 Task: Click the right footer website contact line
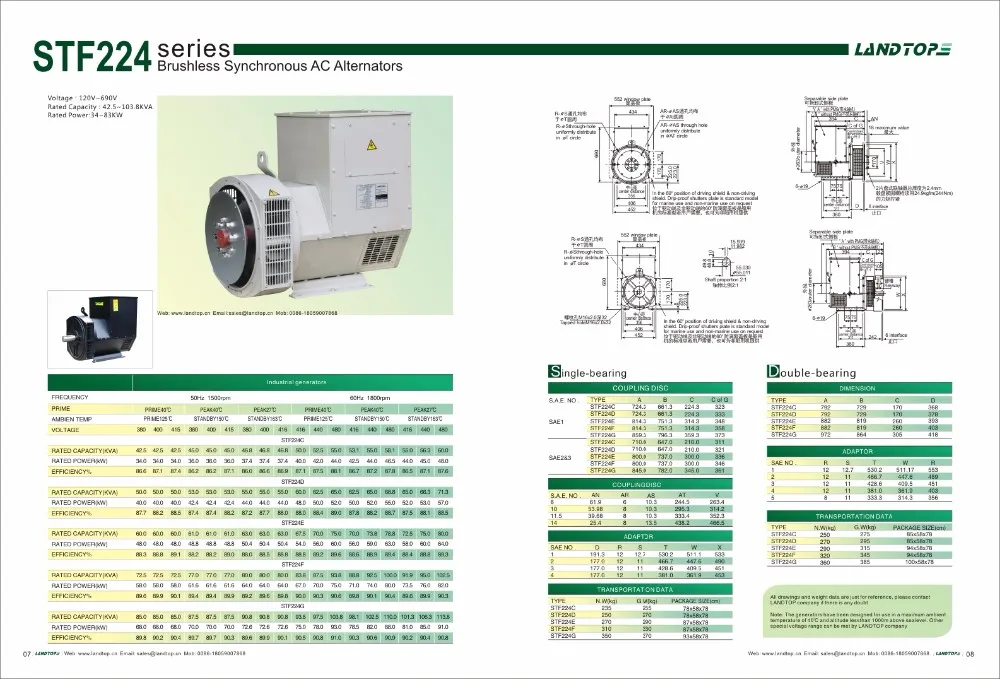point(839,653)
